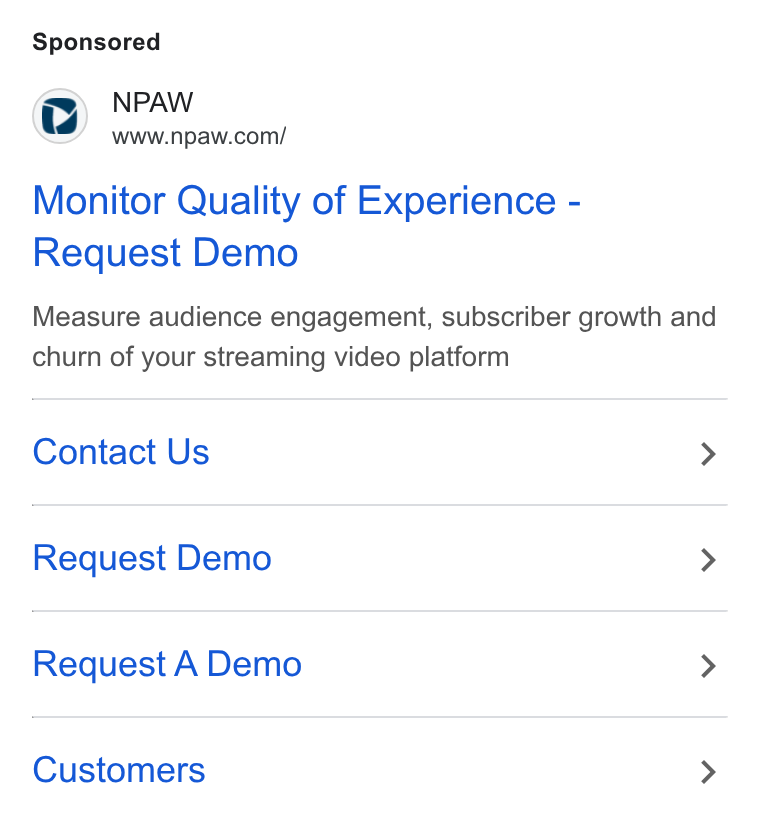Screen dimensions: 760x822
Task: Click the NPAW logo icon
Action: pyautogui.click(x=60, y=116)
